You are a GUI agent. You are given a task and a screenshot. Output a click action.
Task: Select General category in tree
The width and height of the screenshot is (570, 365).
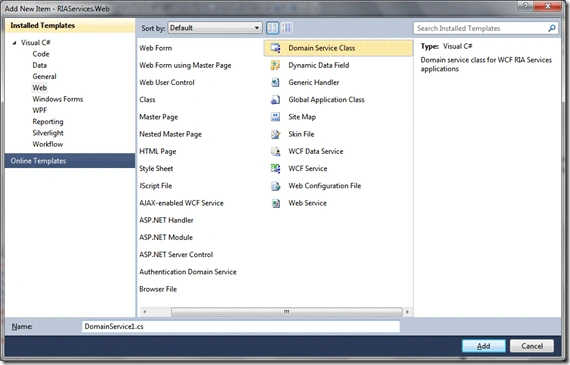(44, 76)
